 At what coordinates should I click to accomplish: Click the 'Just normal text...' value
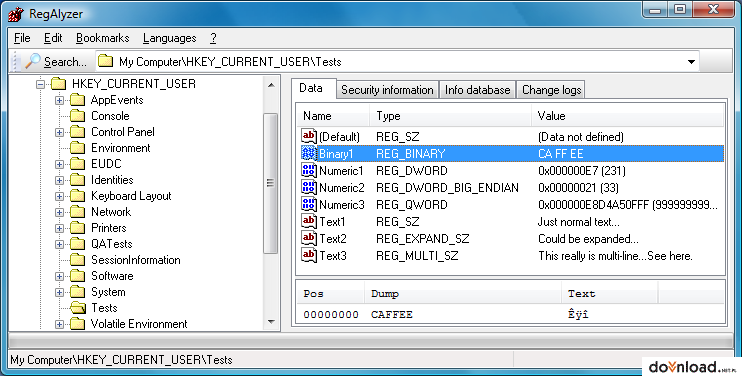tap(579, 222)
